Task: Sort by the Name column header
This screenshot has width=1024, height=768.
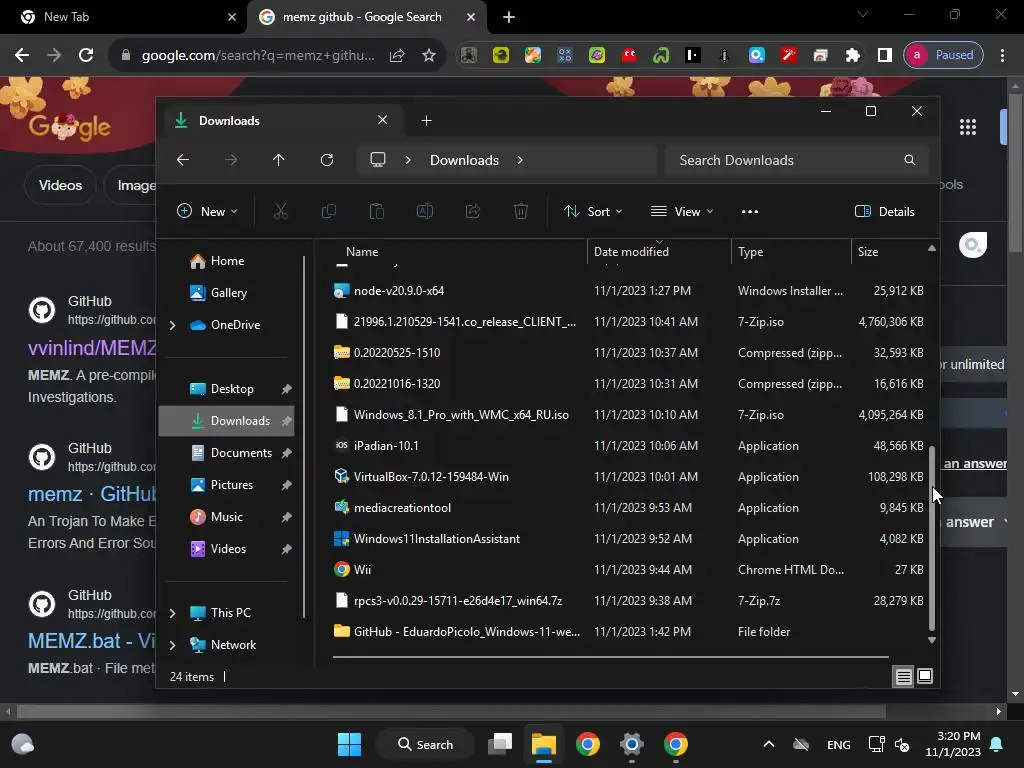Action: [x=362, y=252]
